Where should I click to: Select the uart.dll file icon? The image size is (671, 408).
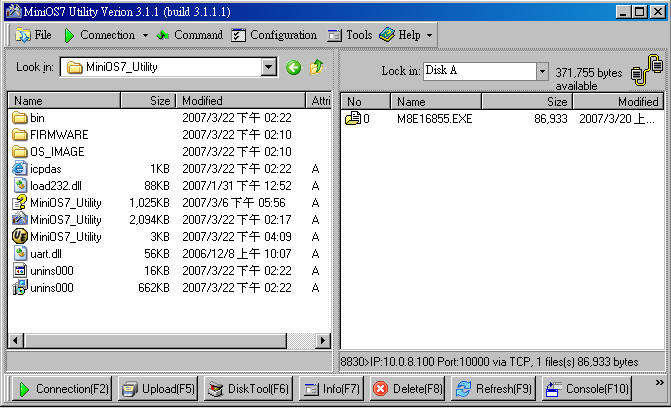tap(20, 253)
